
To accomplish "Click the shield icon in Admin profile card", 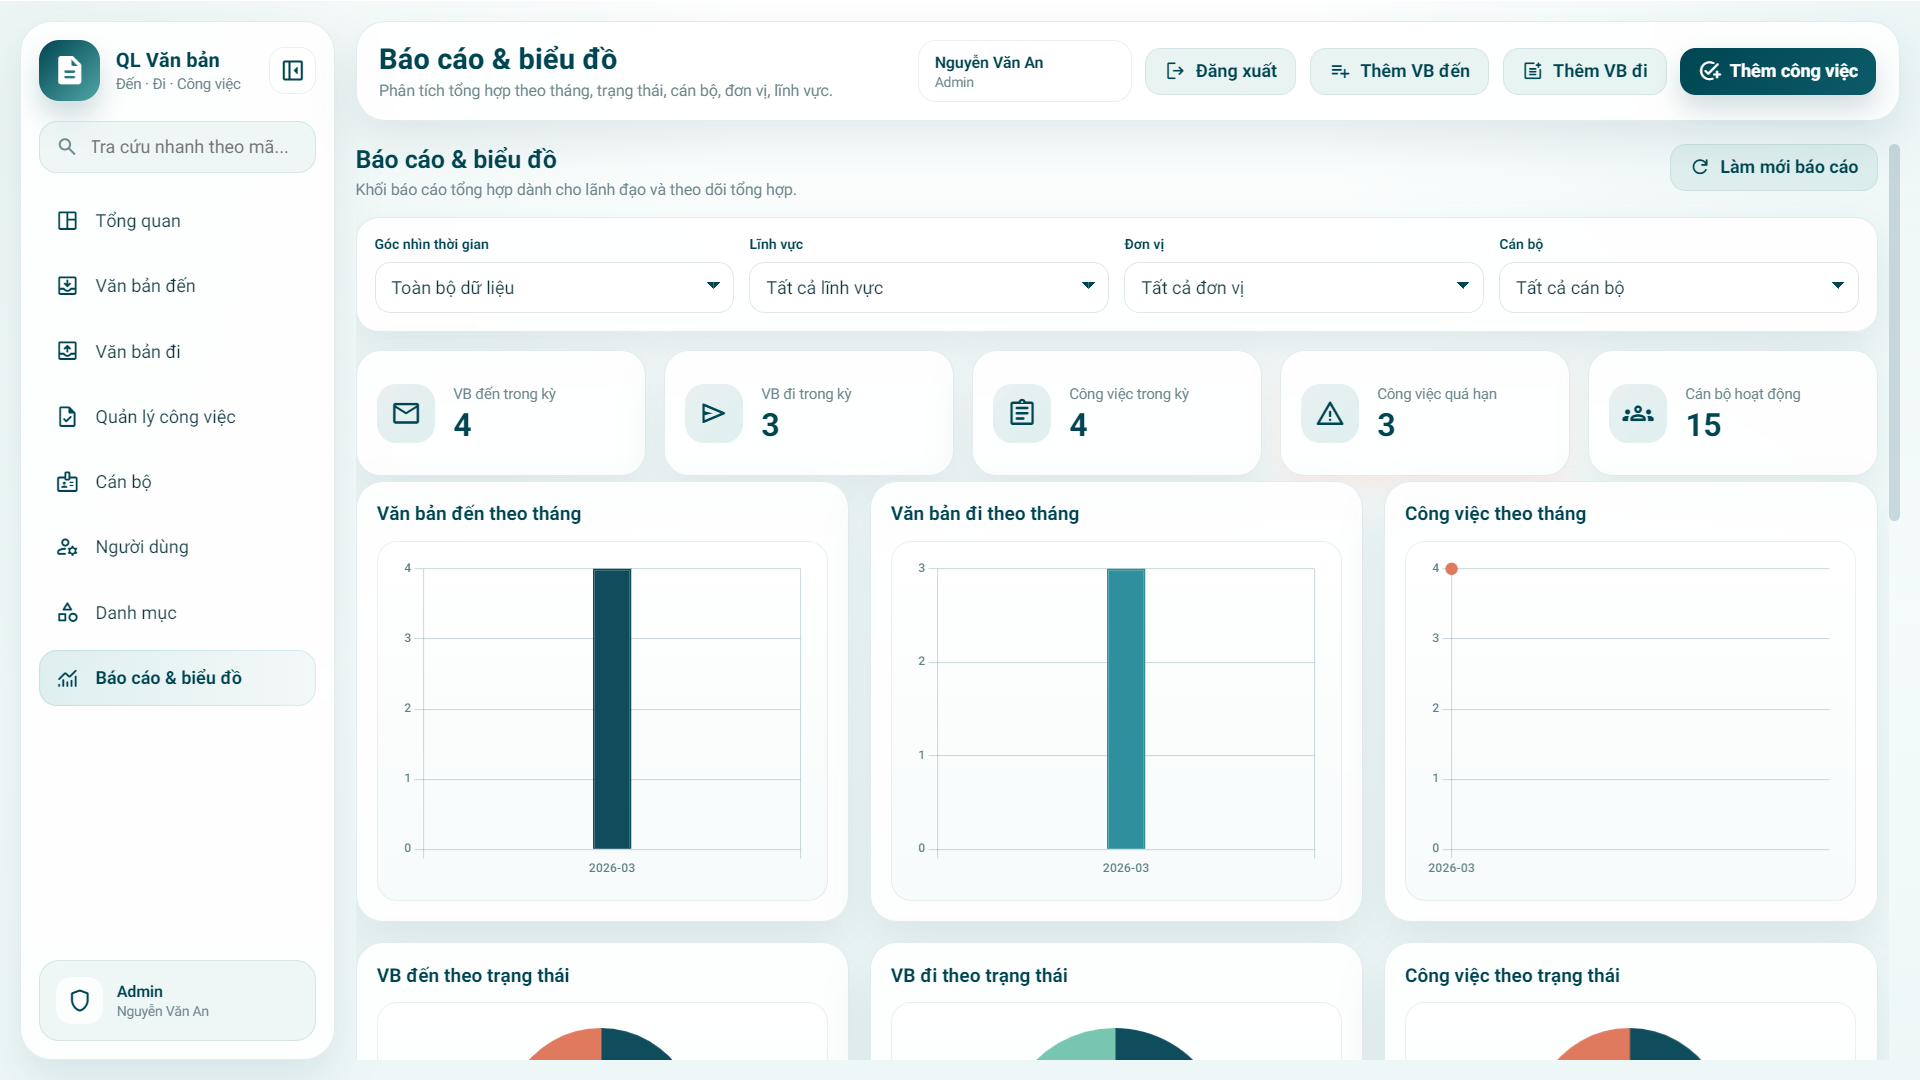I will [80, 1000].
